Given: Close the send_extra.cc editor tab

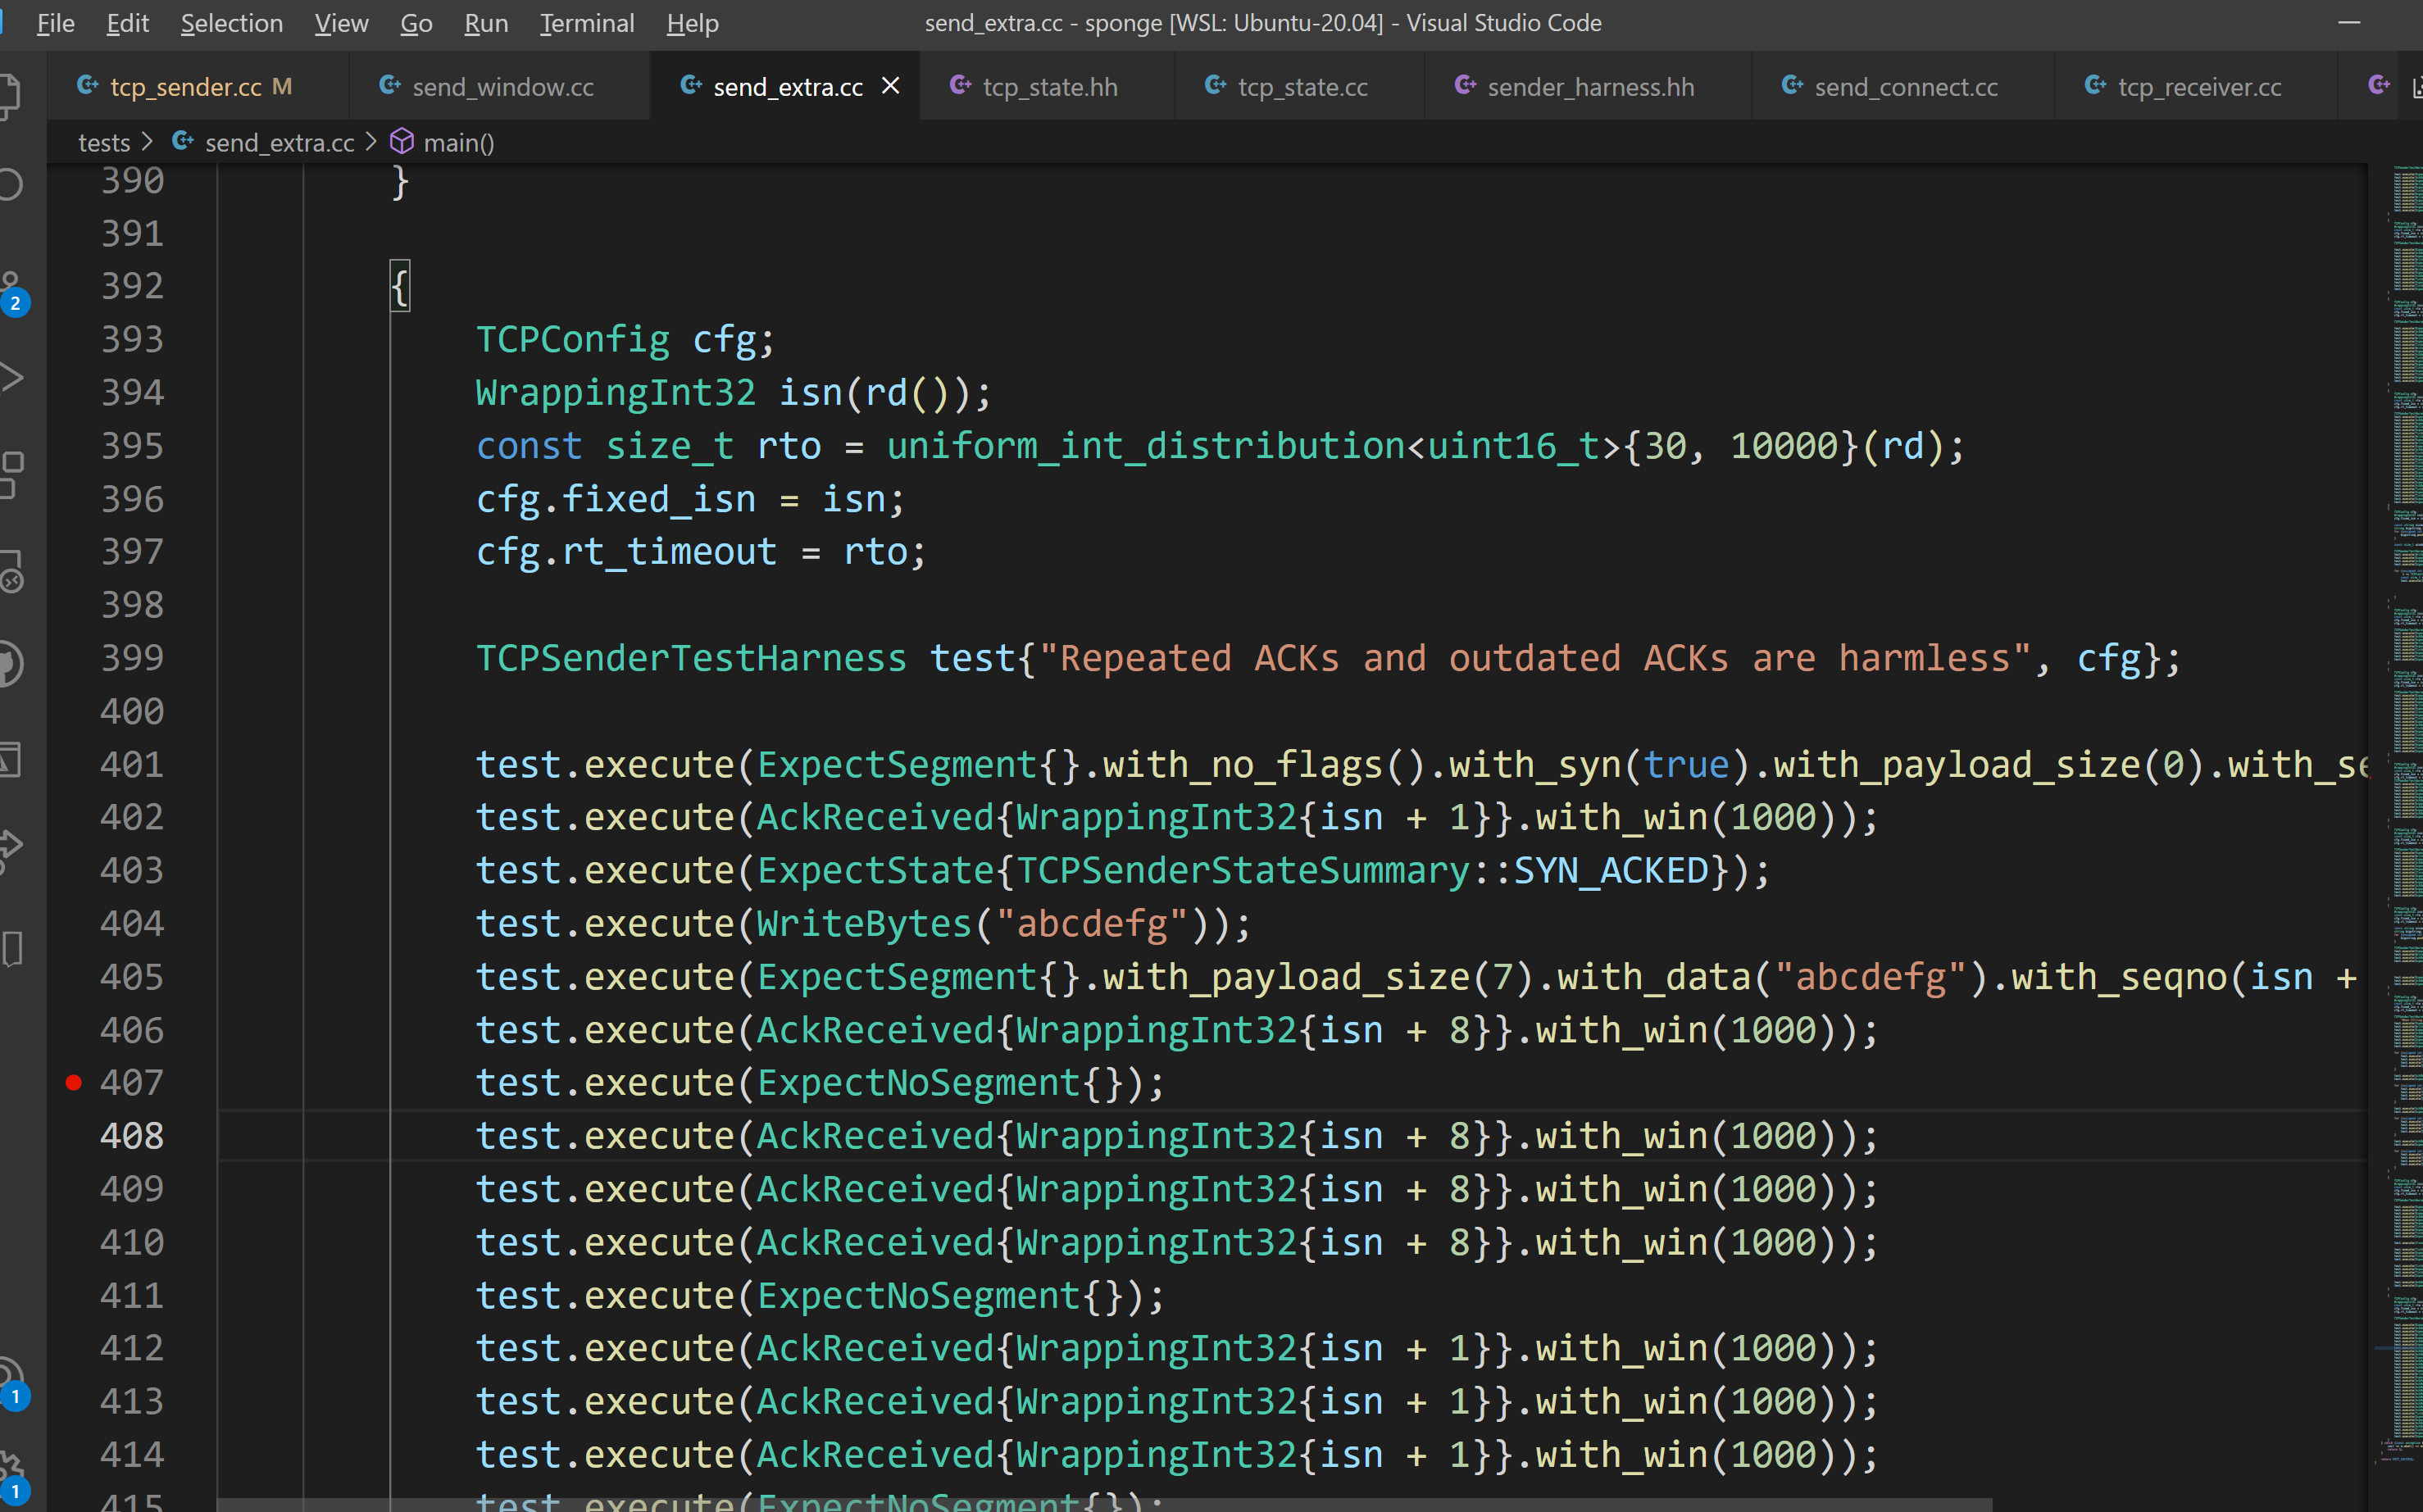Looking at the screenshot, I should click(890, 87).
